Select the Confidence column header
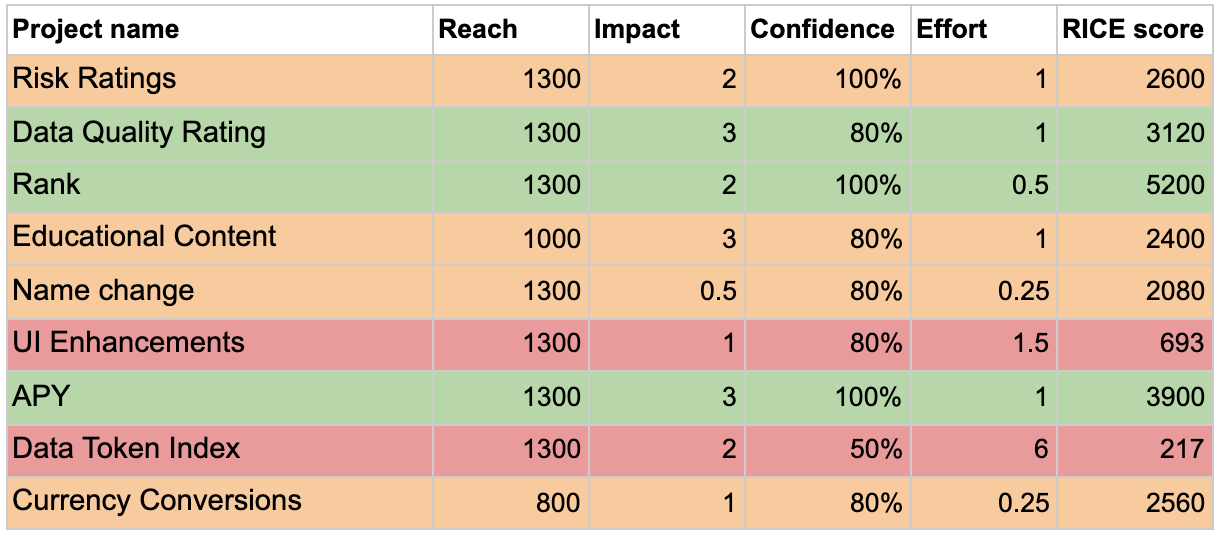This screenshot has width=1222, height=540. pos(827,29)
